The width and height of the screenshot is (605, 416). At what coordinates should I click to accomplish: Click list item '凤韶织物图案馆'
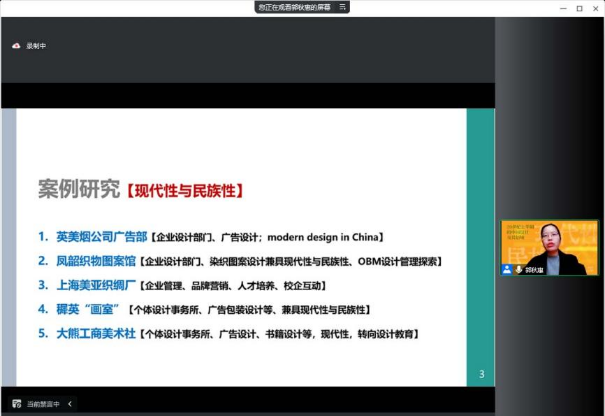(x=96, y=261)
